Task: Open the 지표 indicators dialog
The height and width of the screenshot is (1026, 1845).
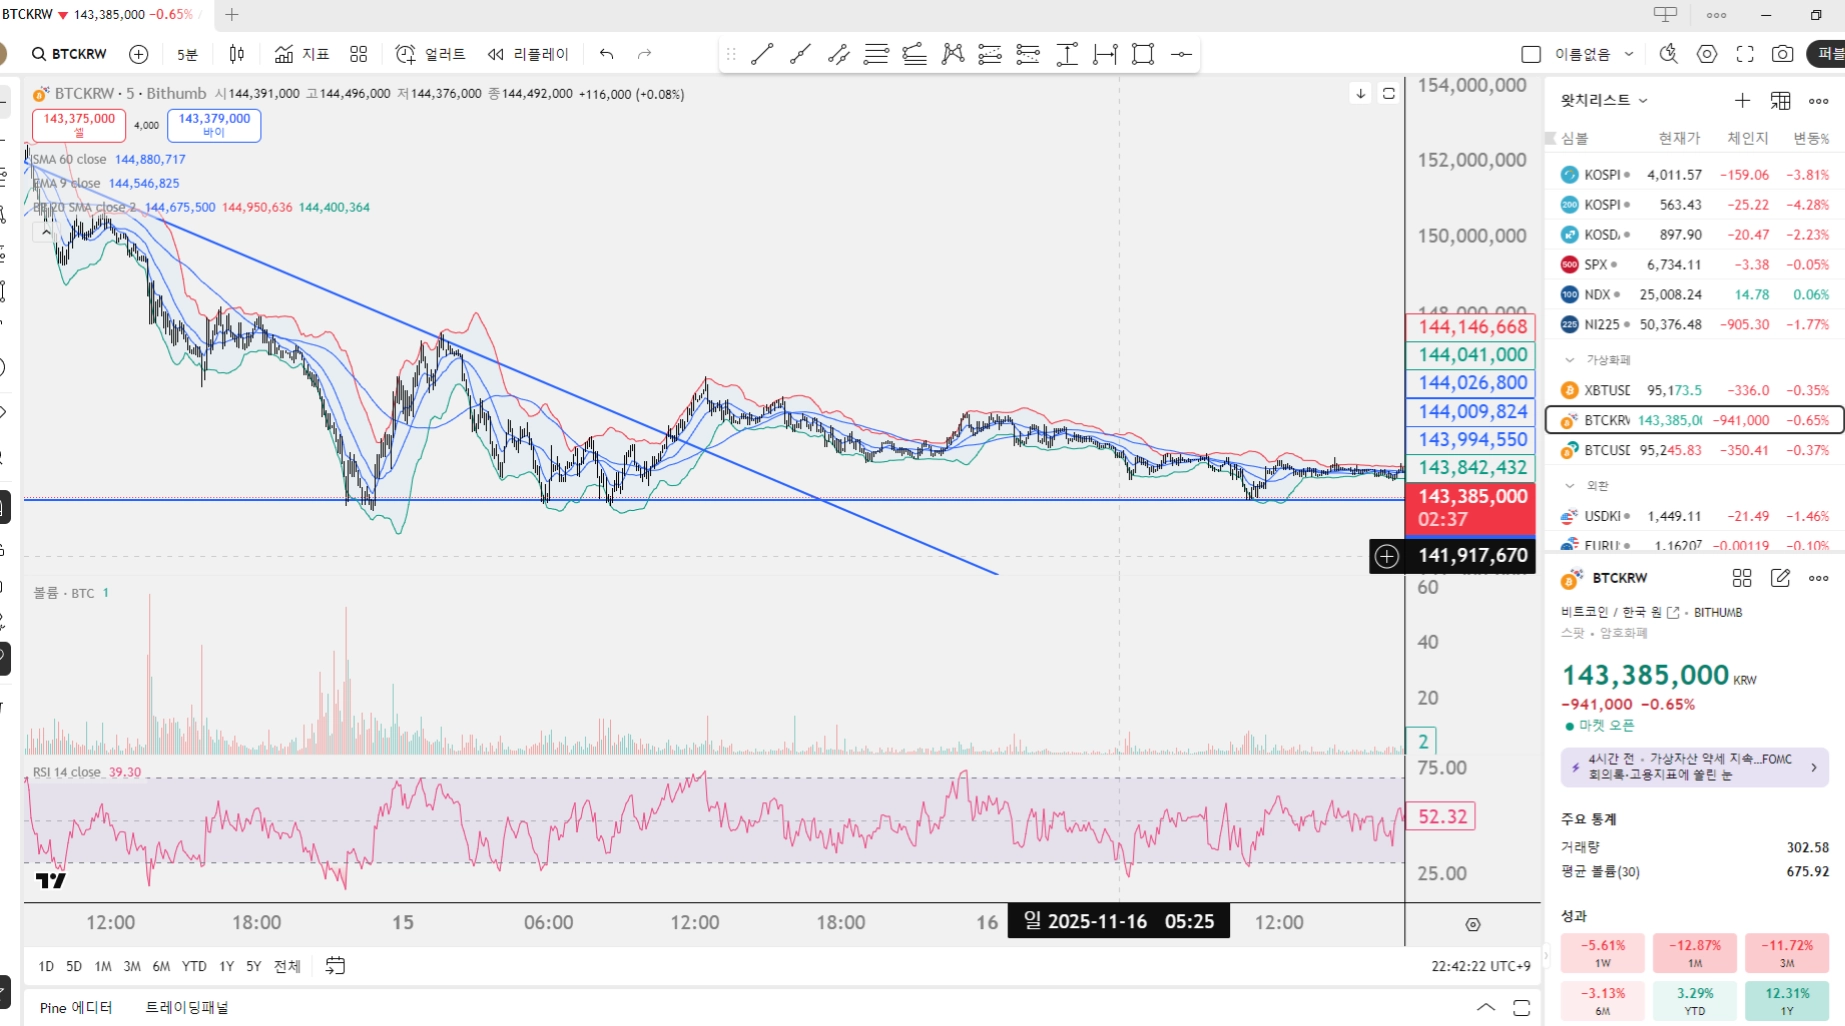Action: point(302,54)
